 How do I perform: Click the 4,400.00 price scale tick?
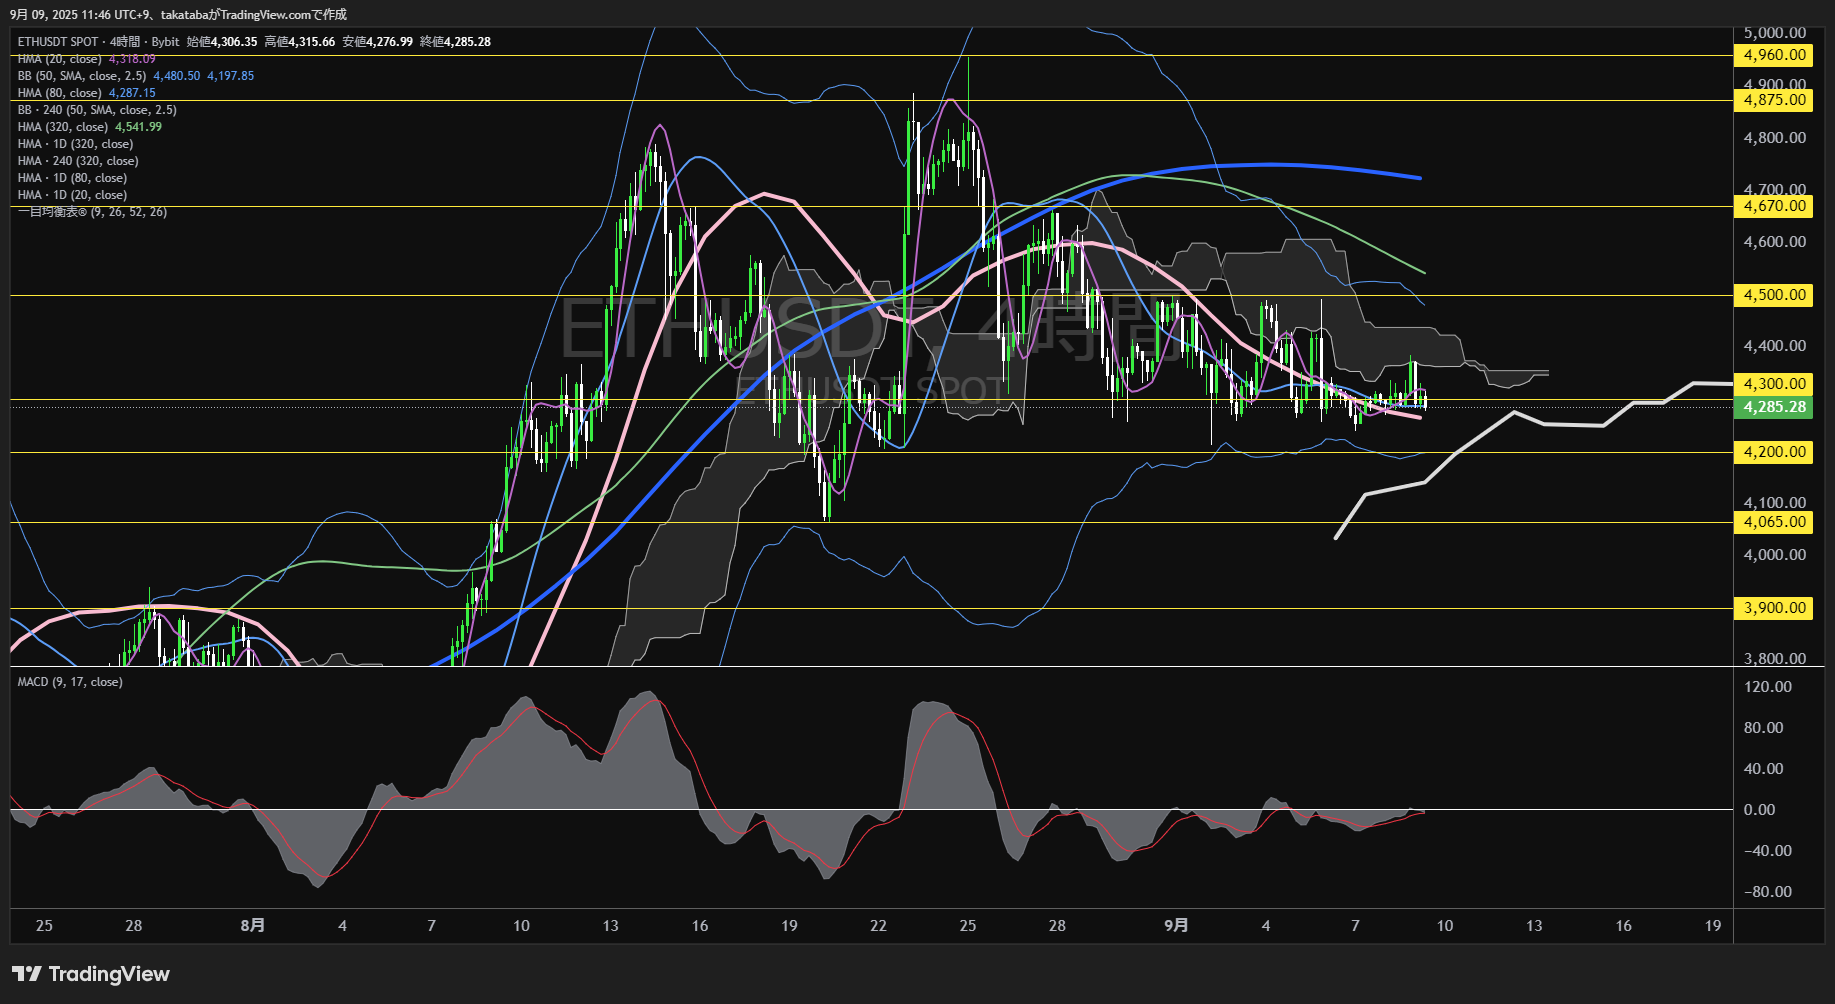[1774, 346]
